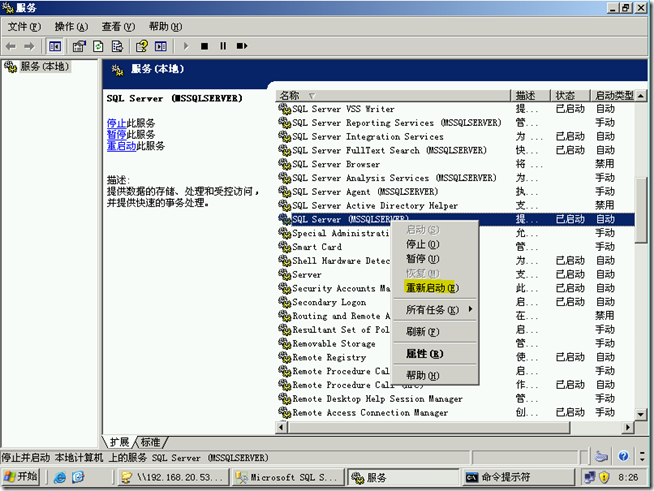
Task: Sort by the 状态 column header
Action: (571, 96)
